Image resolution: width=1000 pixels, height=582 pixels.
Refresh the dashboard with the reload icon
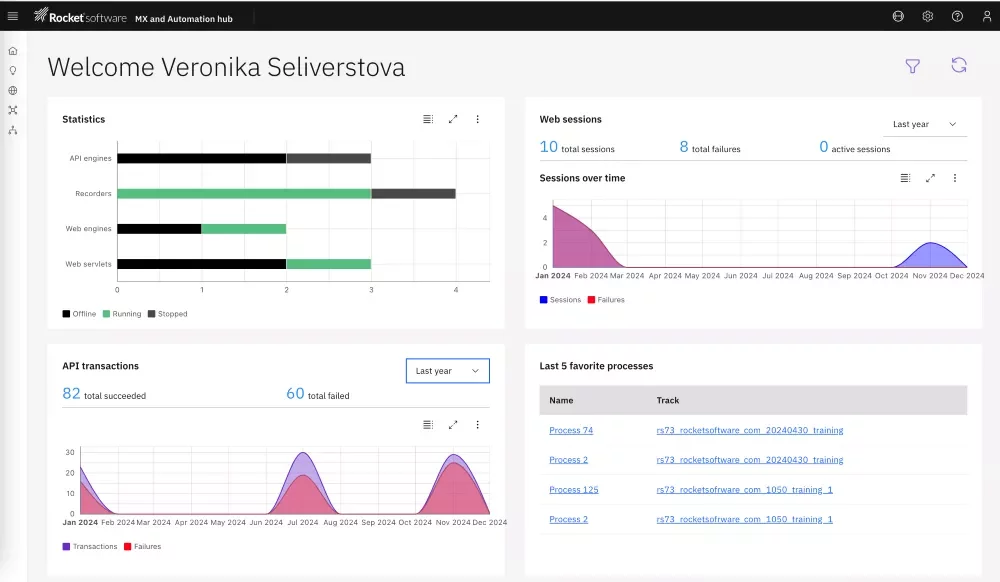(958, 66)
